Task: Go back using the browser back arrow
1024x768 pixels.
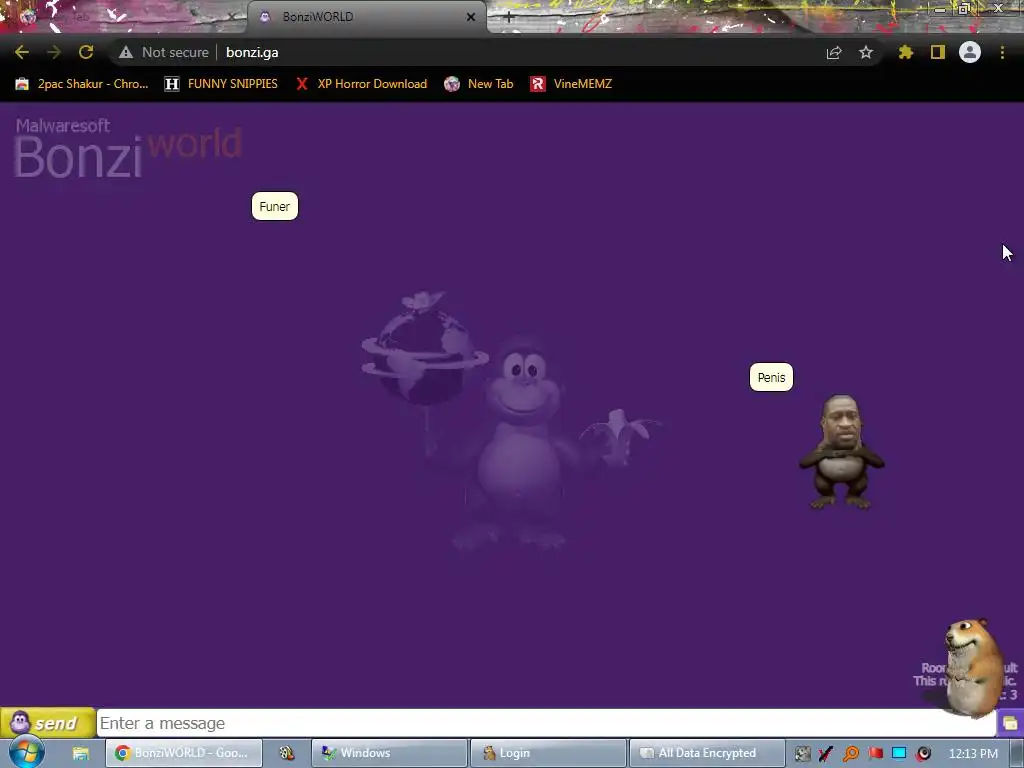Action: tap(22, 52)
